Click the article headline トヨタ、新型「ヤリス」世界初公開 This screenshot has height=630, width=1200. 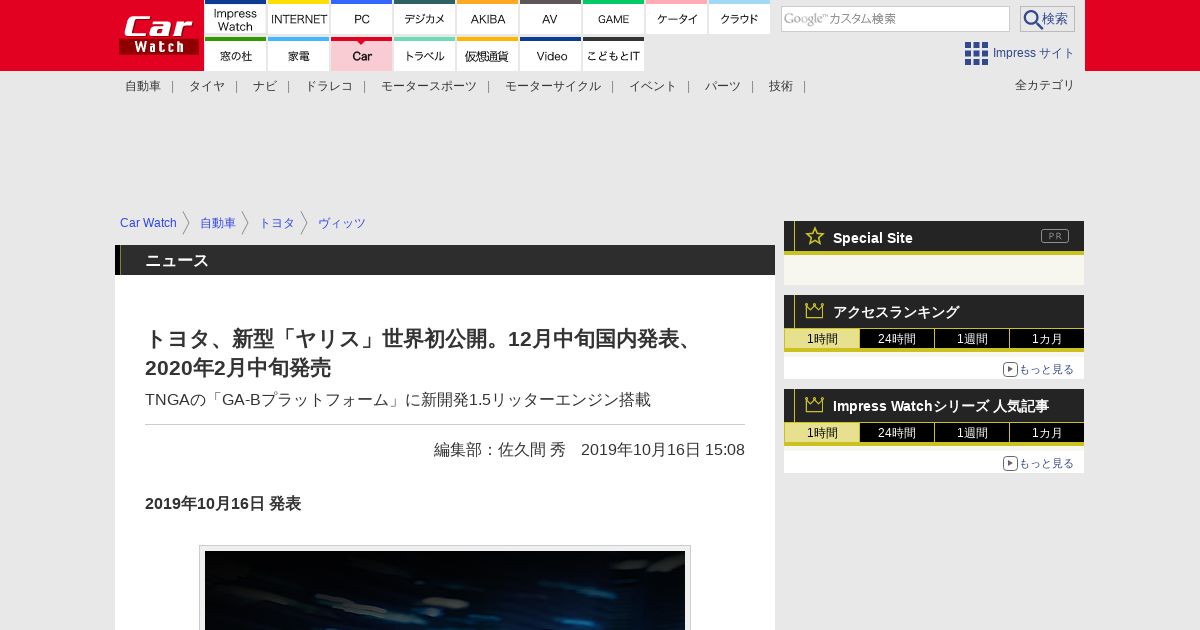(421, 353)
